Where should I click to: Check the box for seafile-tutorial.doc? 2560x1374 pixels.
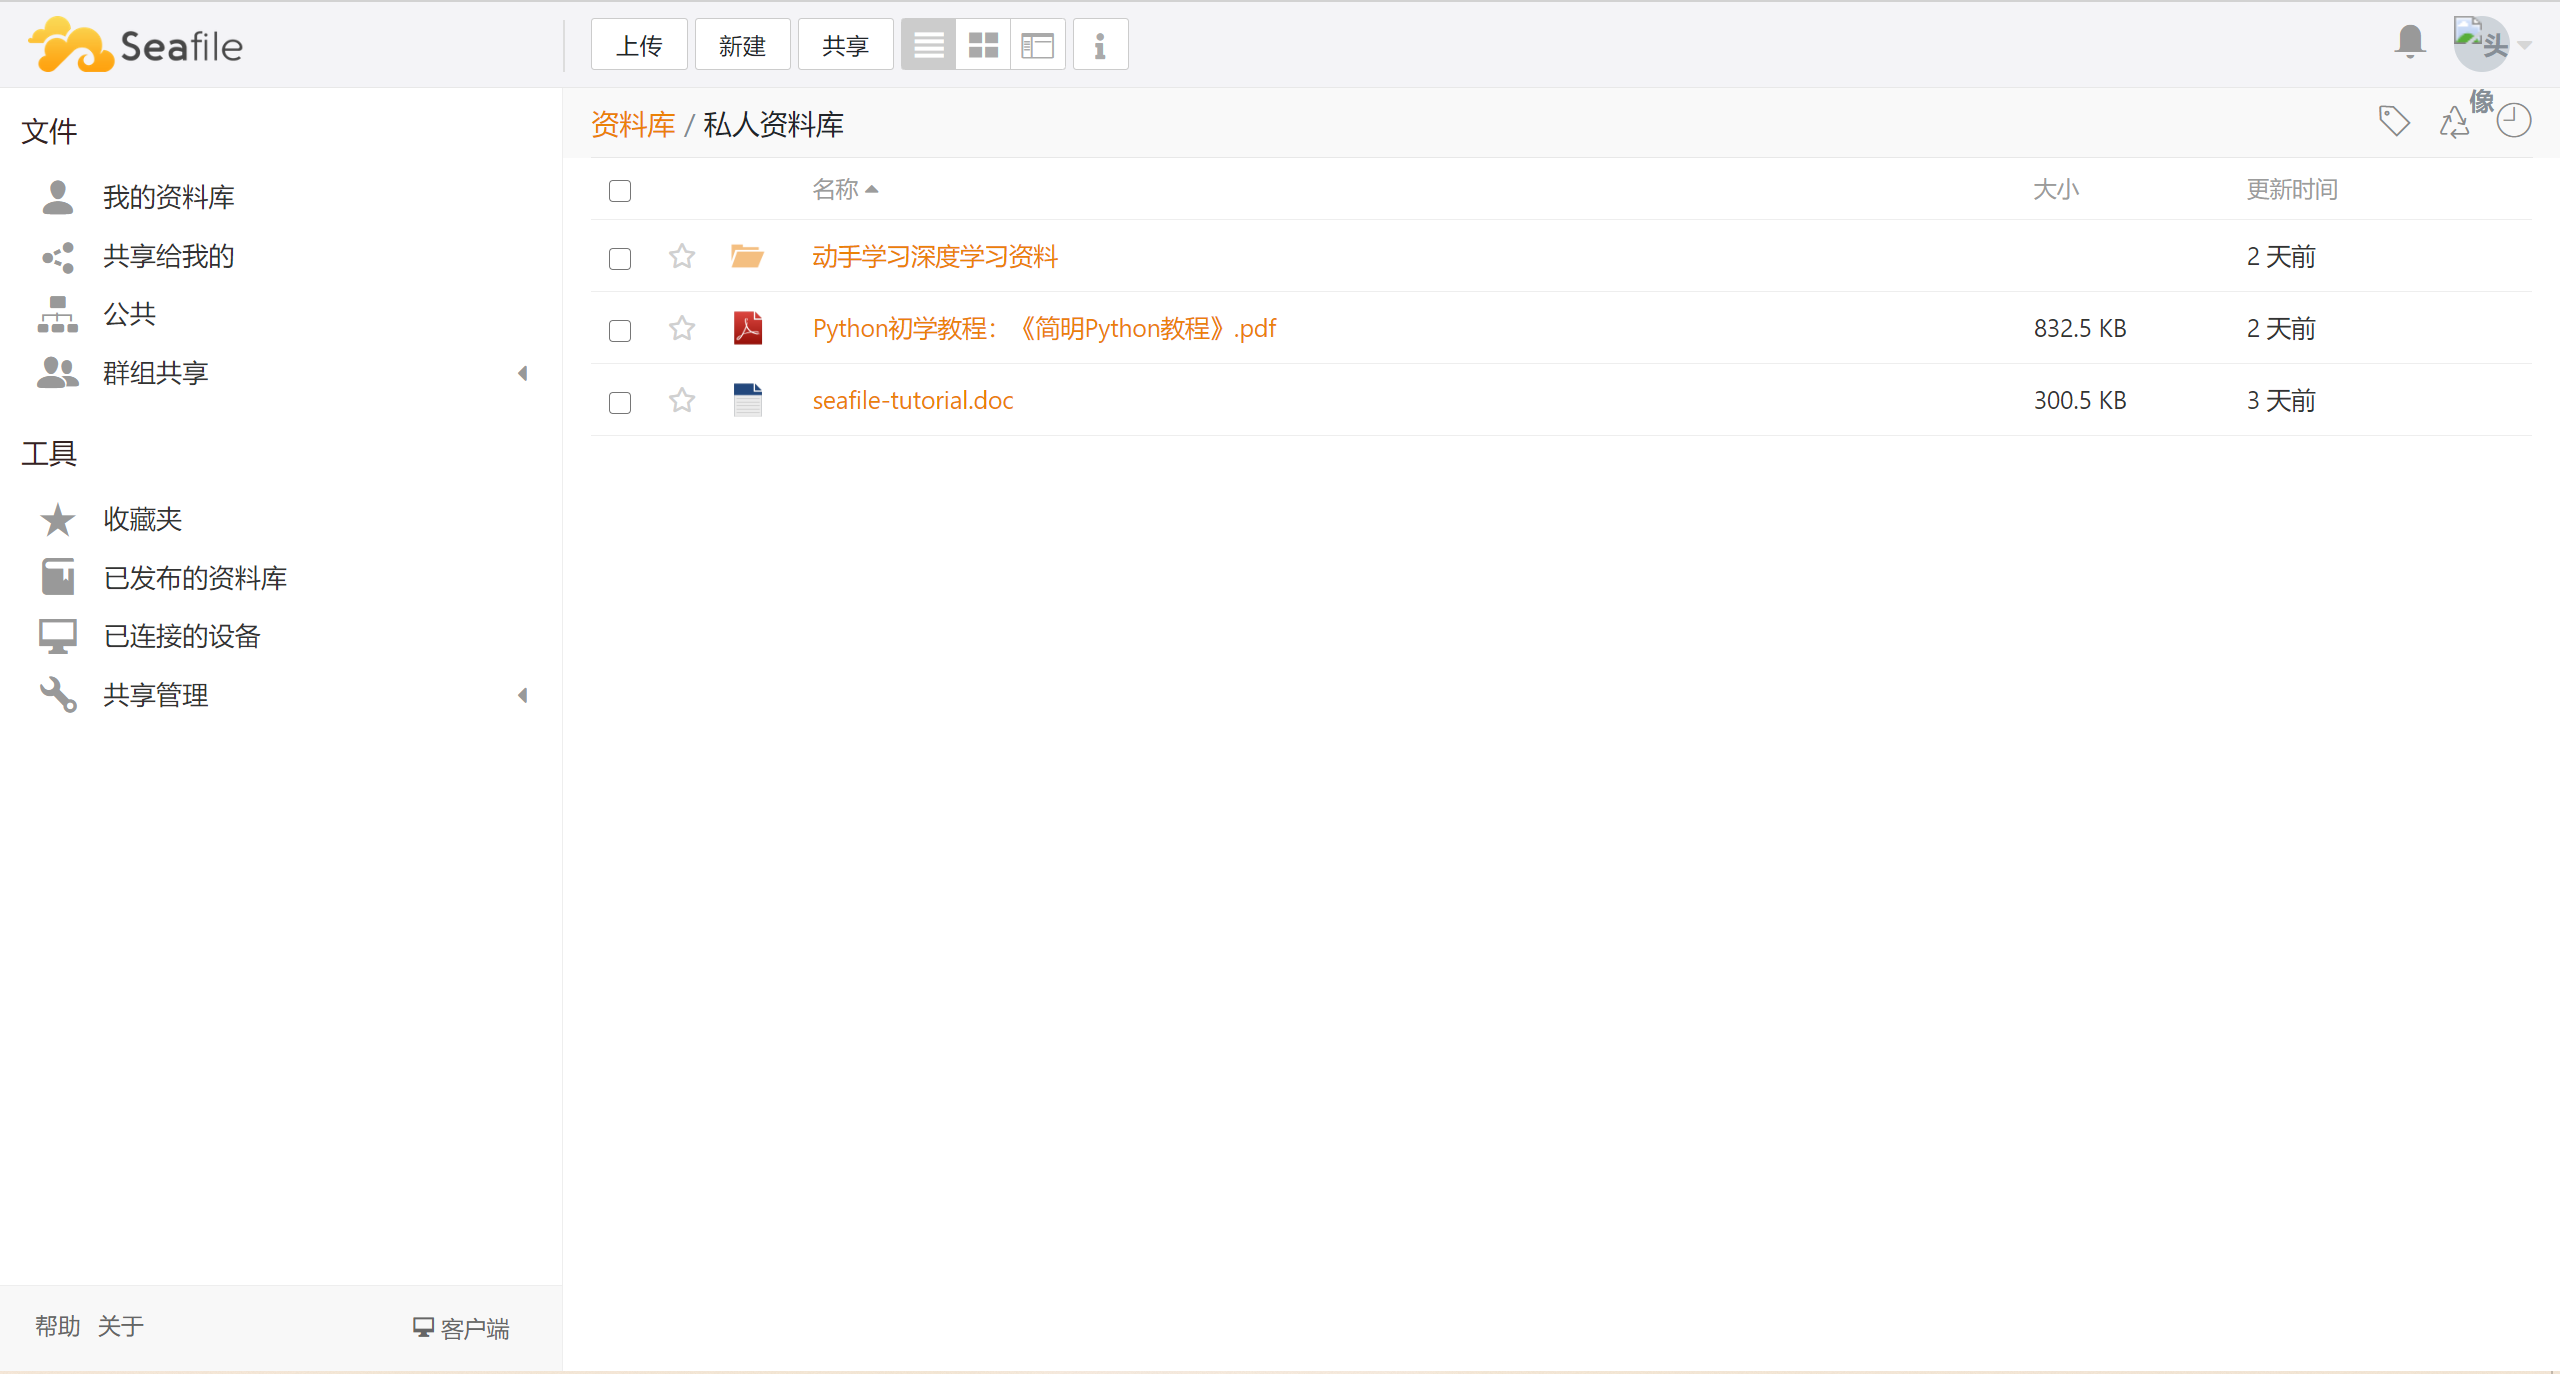pyautogui.click(x=620, y=403)
